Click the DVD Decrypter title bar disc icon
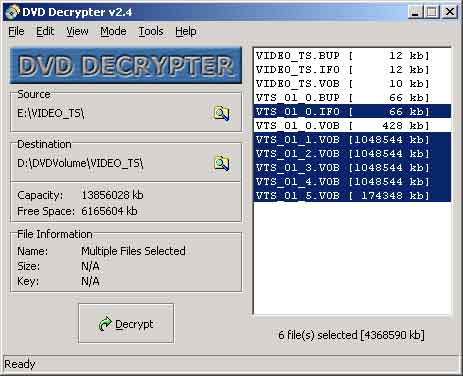This screenshot has width=463, height=376. point(13,12)
